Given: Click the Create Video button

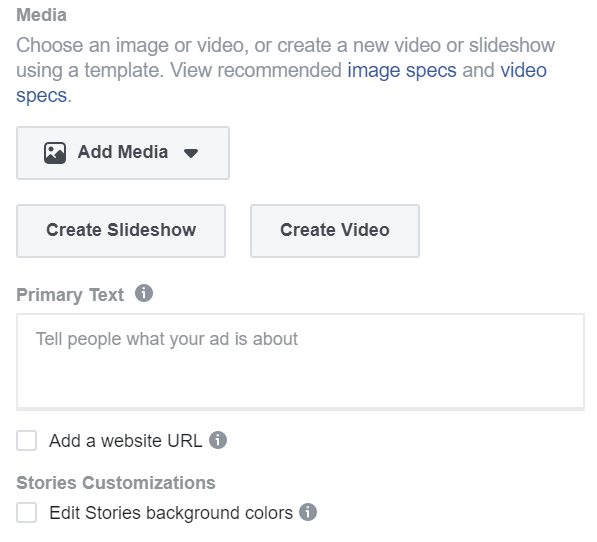Looking at the screenshot, I should coord(335,231).
